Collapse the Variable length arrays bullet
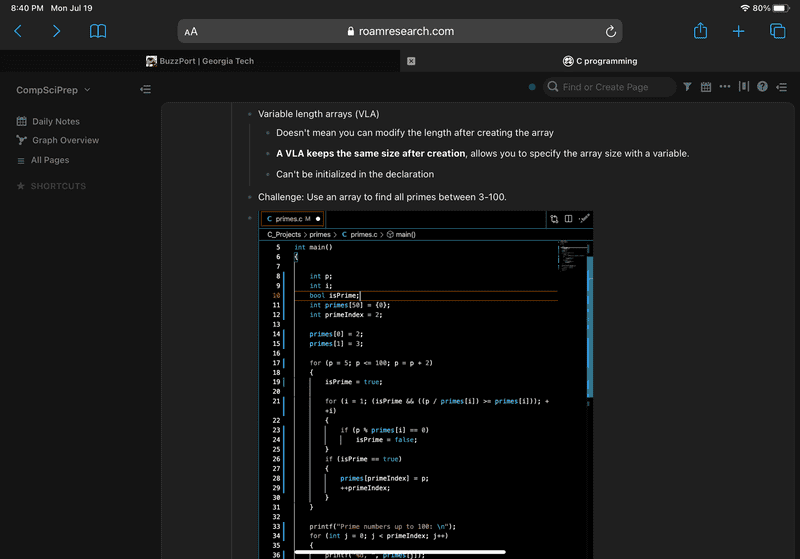 [250, 114]
